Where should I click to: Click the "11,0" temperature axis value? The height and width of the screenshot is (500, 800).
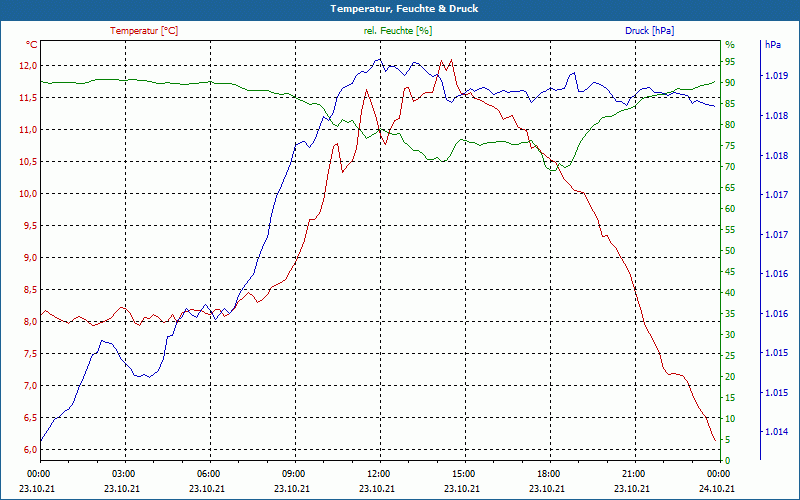point(28,130)
